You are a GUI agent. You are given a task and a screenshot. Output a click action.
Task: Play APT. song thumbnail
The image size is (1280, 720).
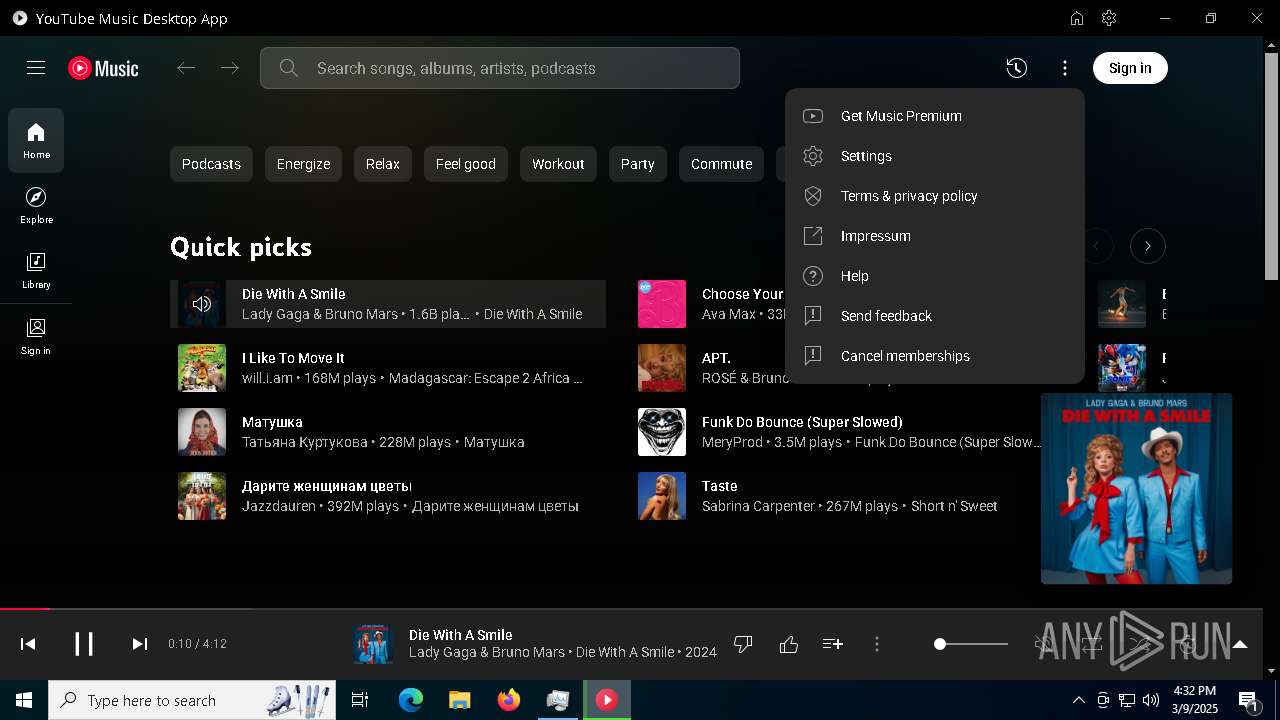(x=662, y=368)
